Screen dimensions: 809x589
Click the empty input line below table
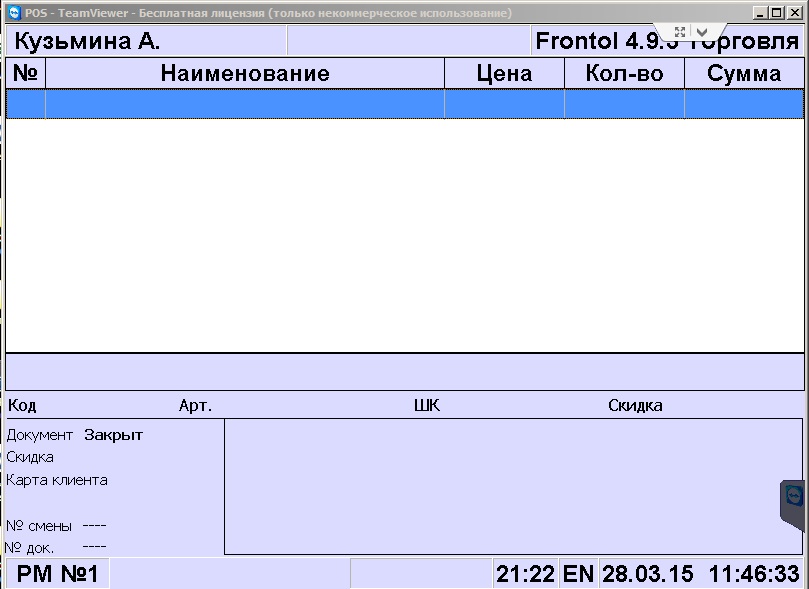coord(404,371)
